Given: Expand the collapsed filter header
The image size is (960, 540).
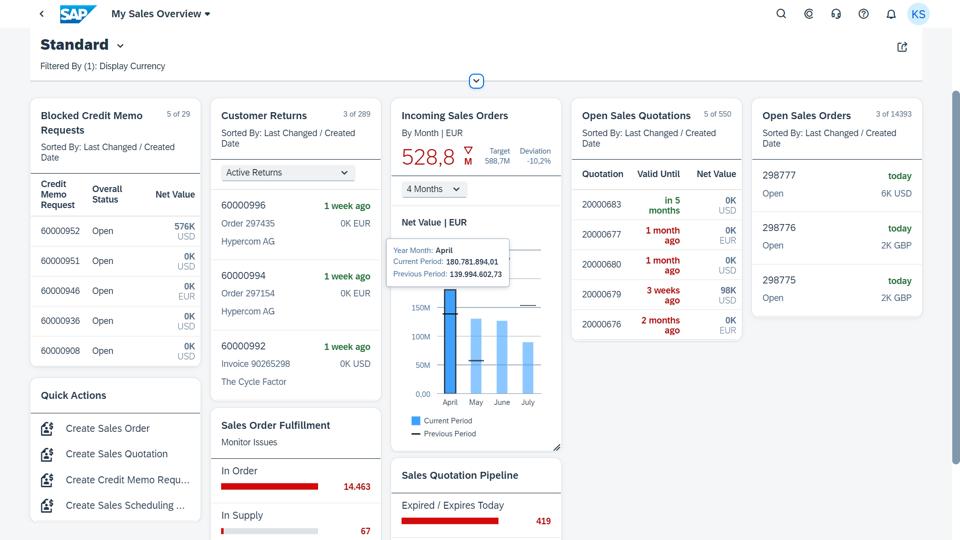Looking at the screenshot, I should coord(476,81).
